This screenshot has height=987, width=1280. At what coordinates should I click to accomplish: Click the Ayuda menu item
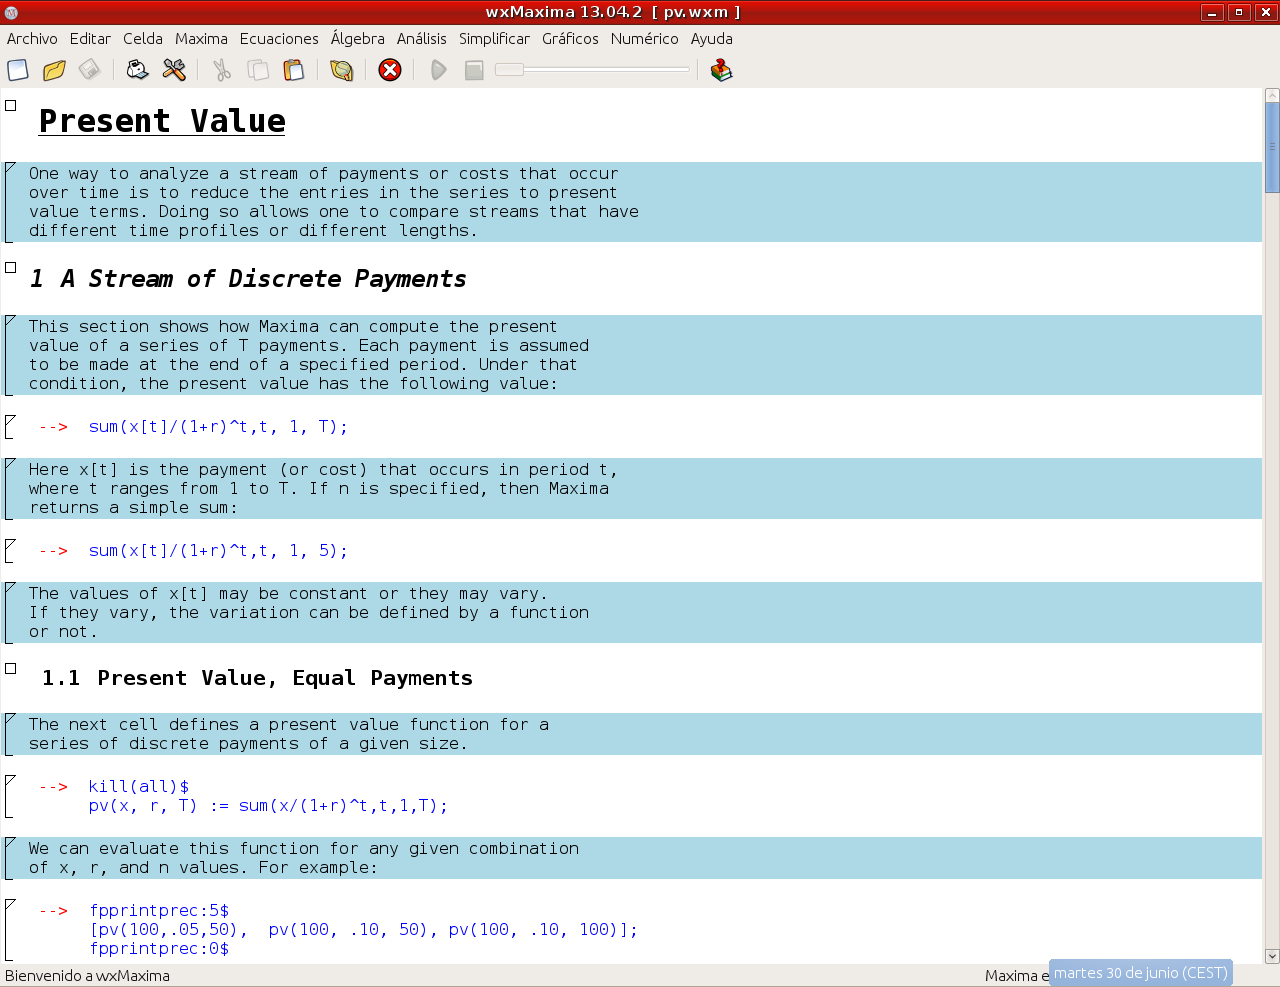711,39
